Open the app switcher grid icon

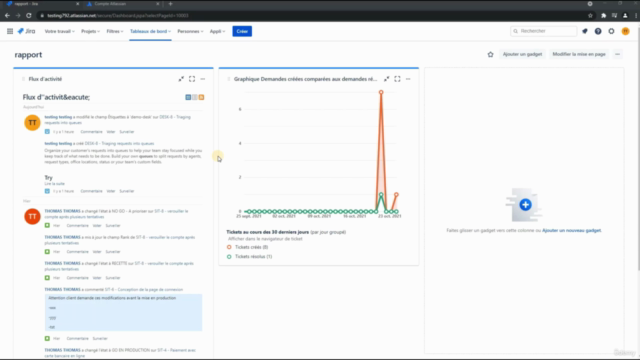10,31
